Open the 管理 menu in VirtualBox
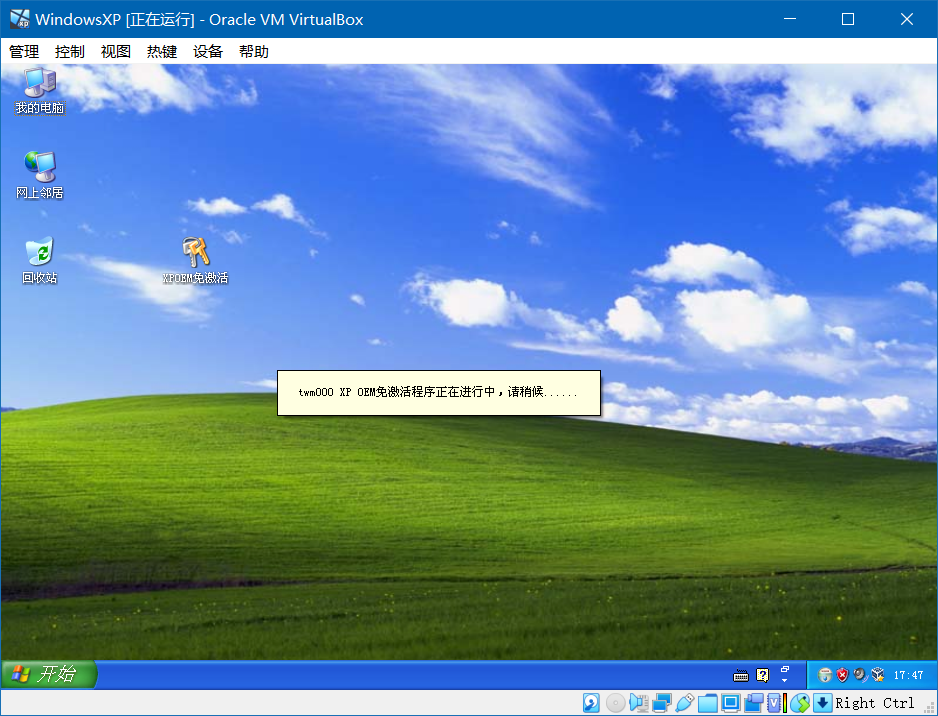The width and height of the screenshot is (938, 716). (x=24, y=52)
